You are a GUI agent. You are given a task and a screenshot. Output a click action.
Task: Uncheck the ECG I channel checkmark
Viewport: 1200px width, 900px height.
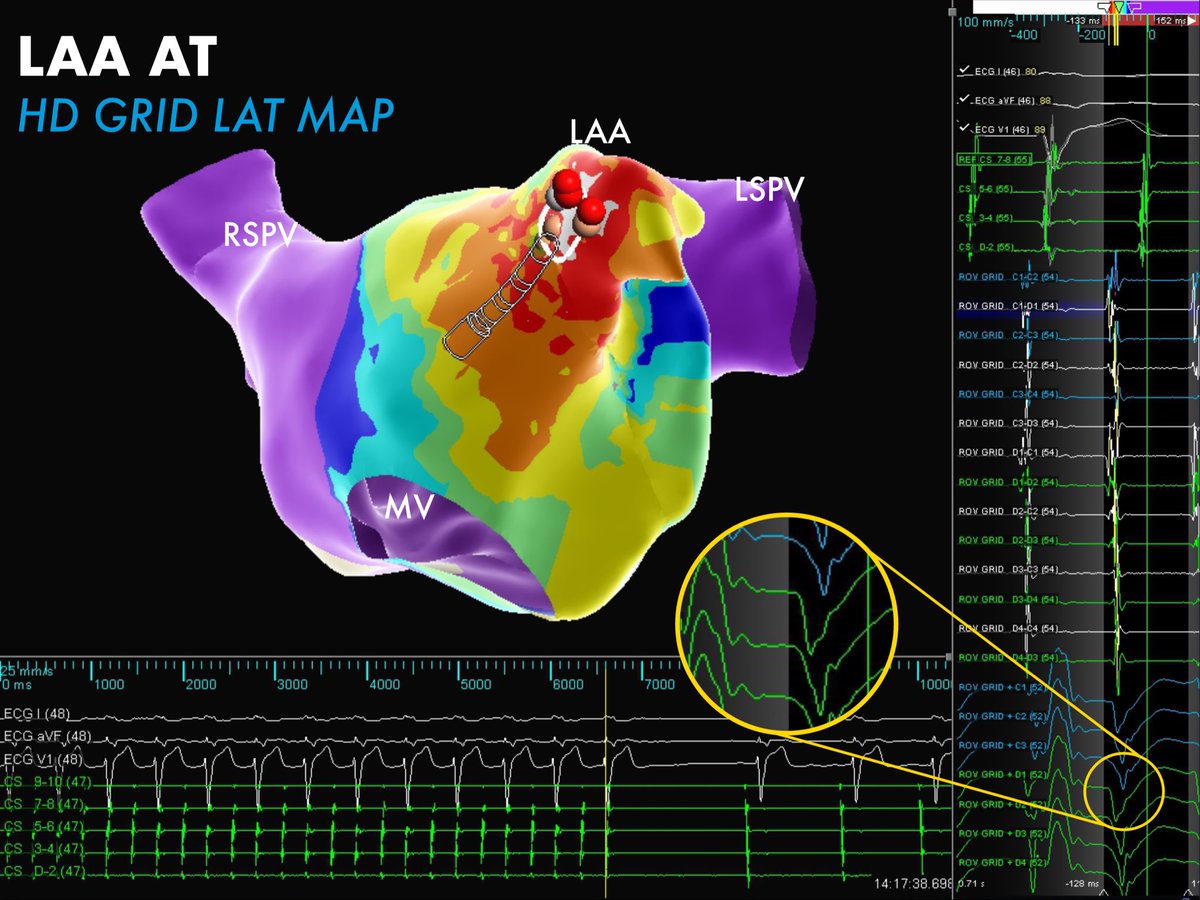point(965,71)
